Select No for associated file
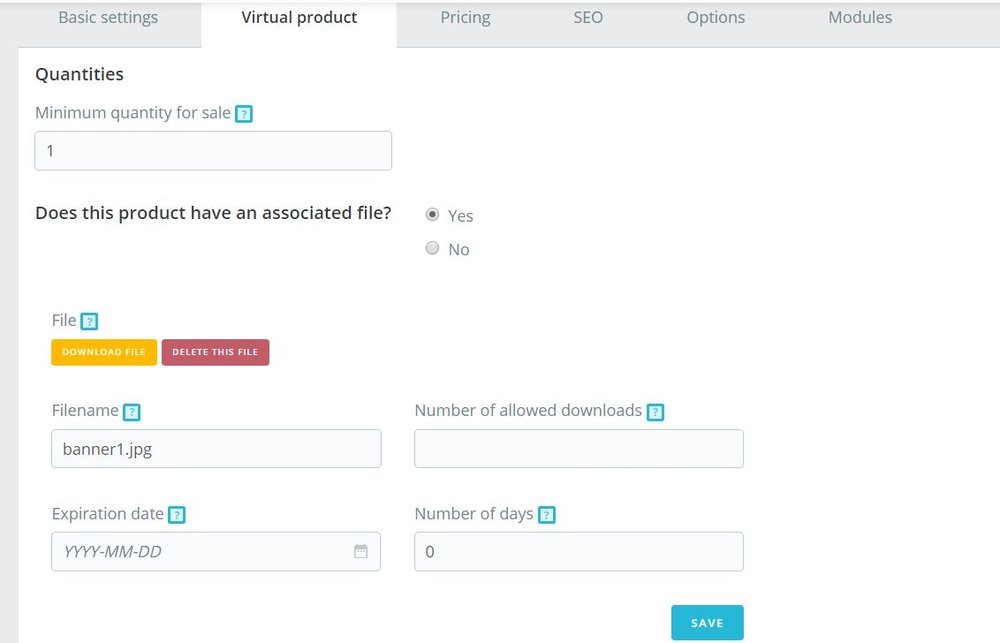The width and height of the screenshot is (1000, 643). 432,248
